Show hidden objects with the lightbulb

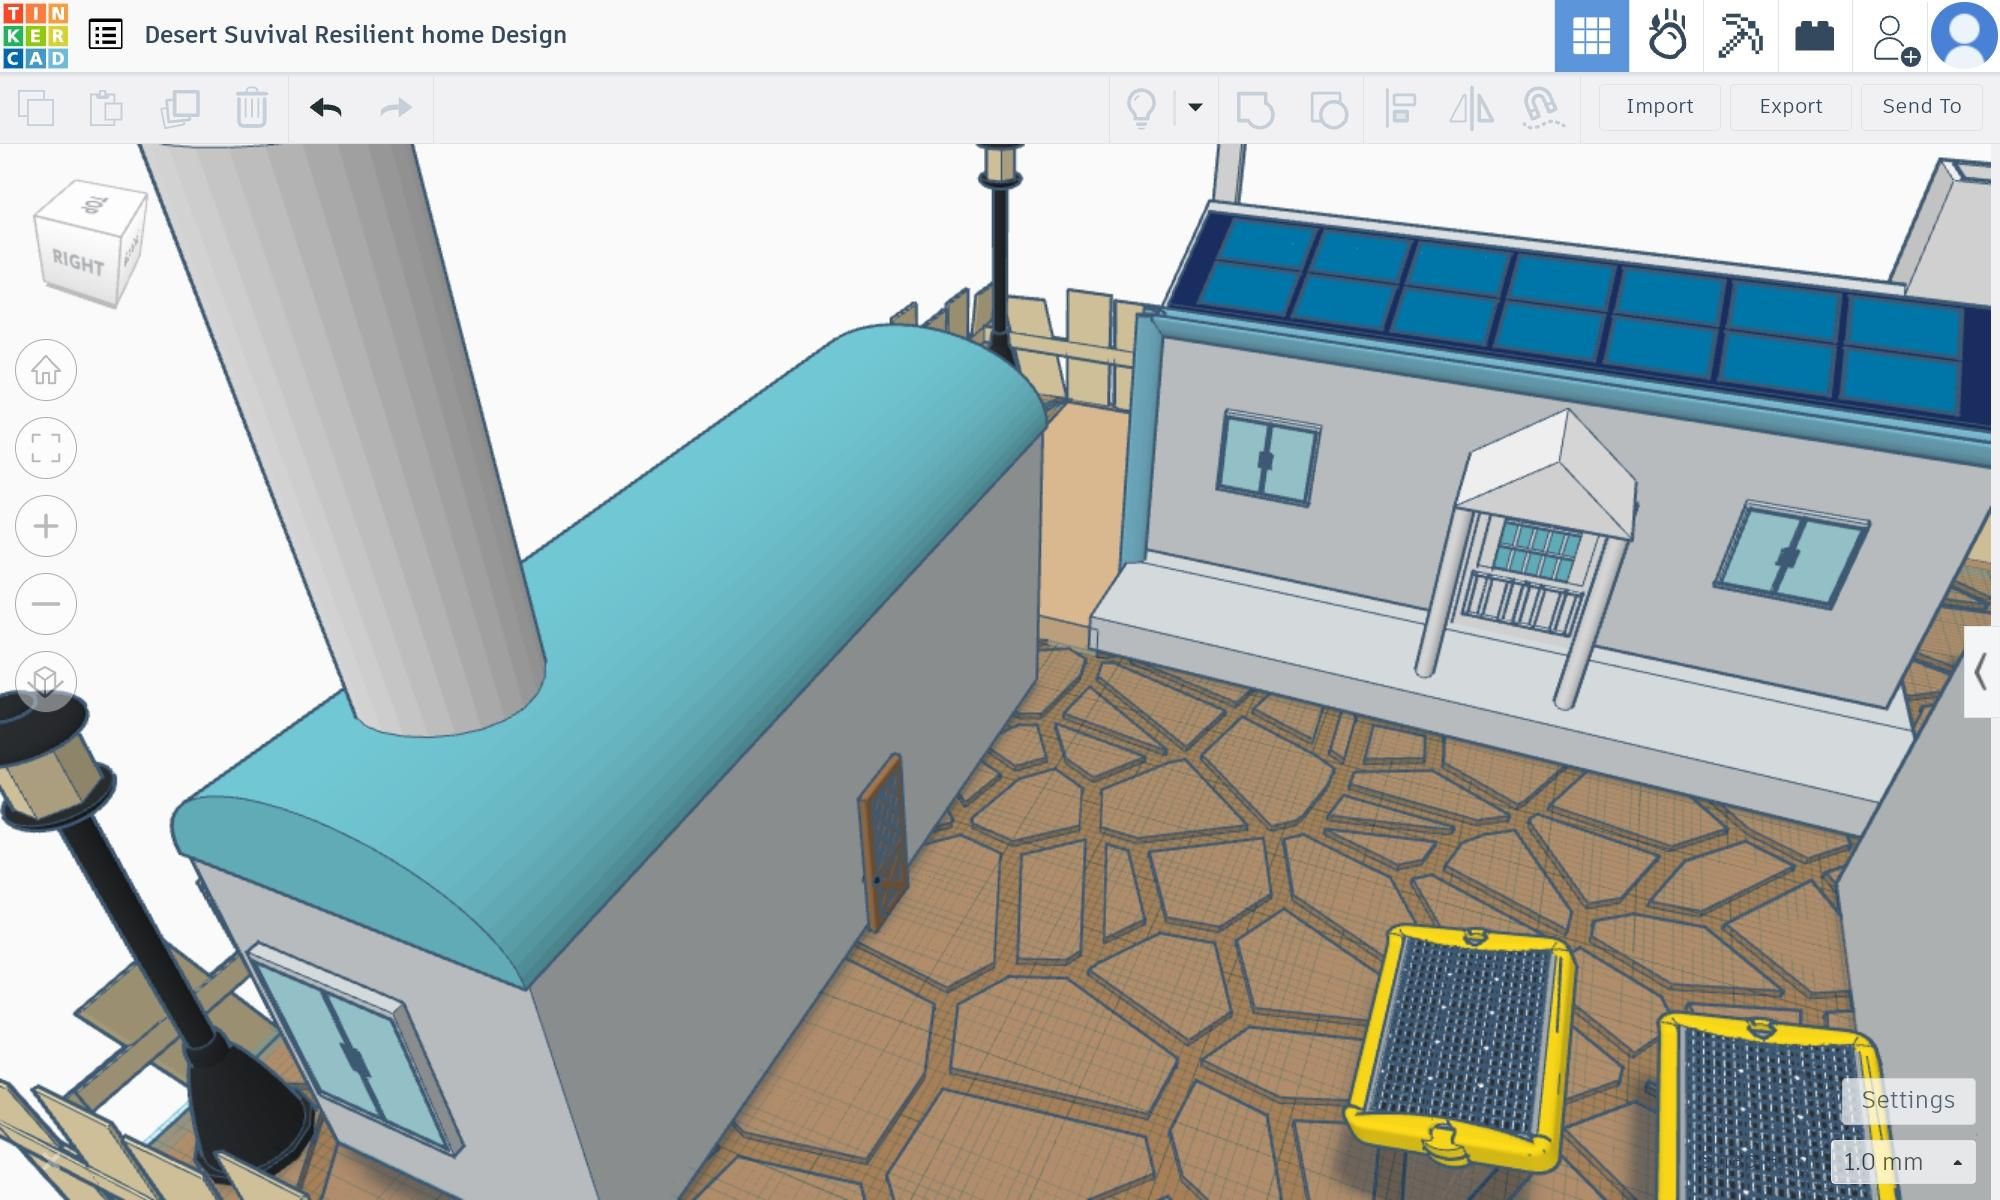coord(1143,107)
